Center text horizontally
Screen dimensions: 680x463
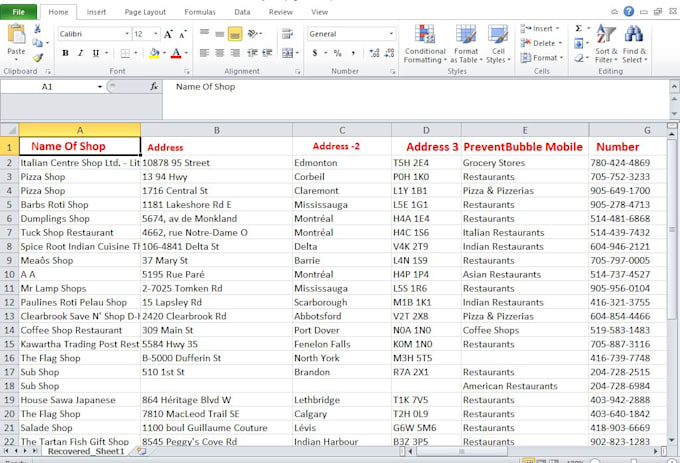(219, 53)
